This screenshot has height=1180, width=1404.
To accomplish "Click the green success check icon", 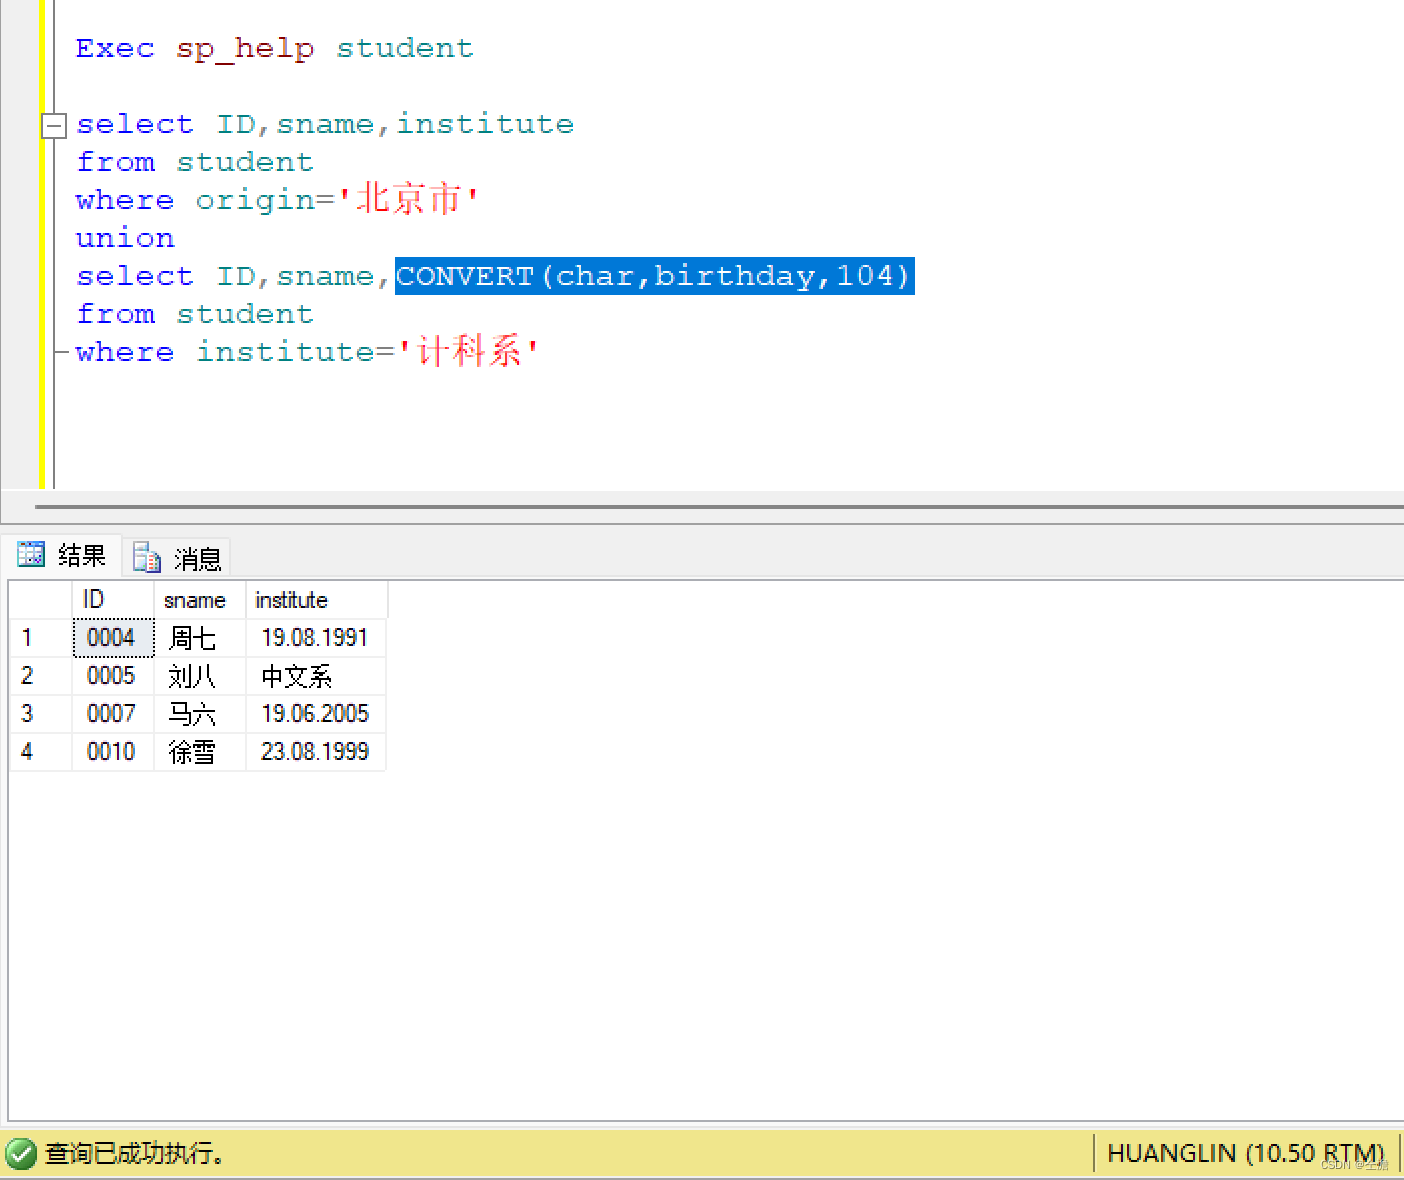I will (20, 1153).
